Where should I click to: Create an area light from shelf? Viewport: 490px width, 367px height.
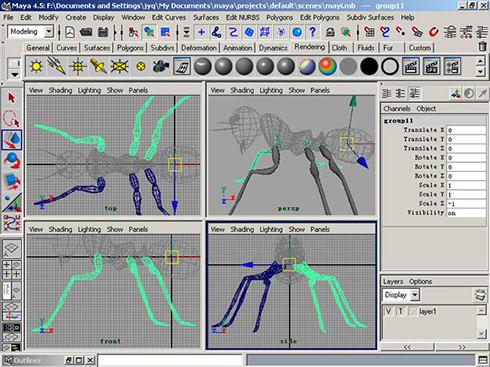[x=119, y=66]
